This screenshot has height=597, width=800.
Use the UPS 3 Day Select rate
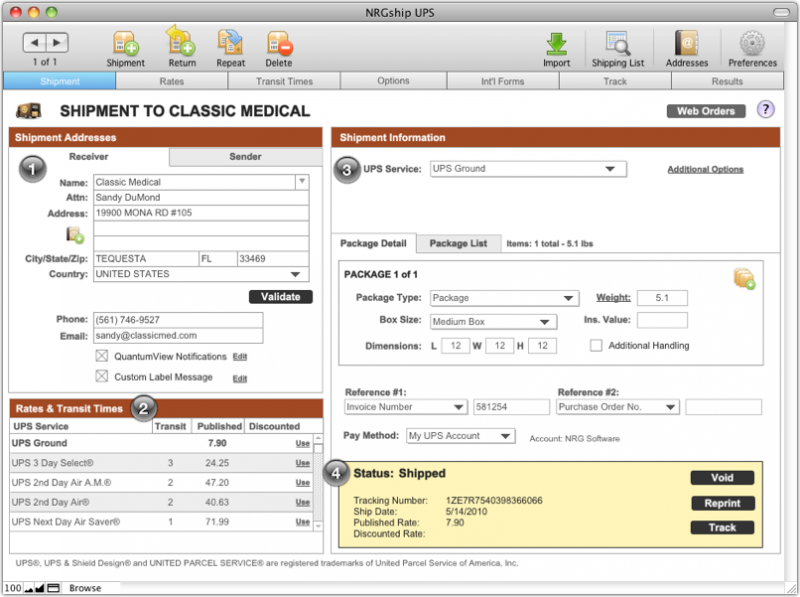301,464
